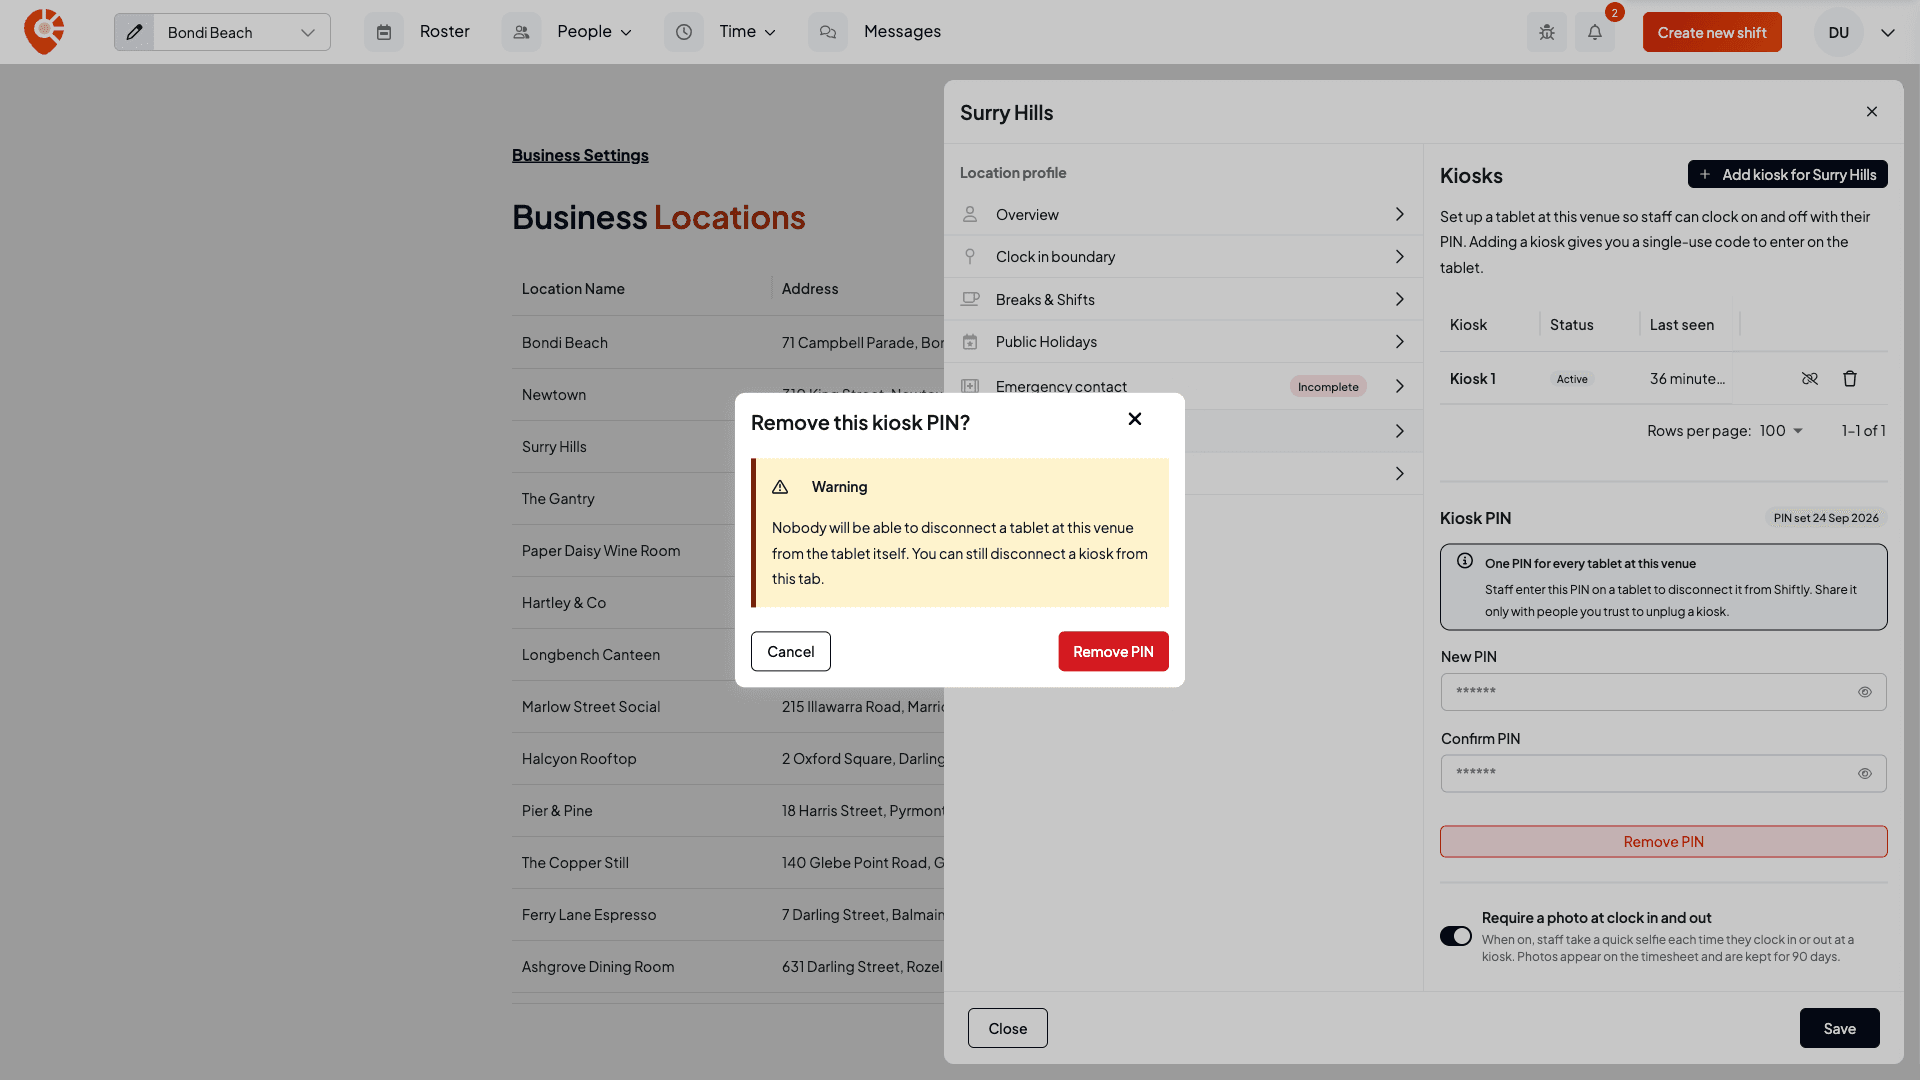Click the Business Settings link
The width and height of the screenshot is (1920, 1080).
pyautogui.click(x=580, y=155)
